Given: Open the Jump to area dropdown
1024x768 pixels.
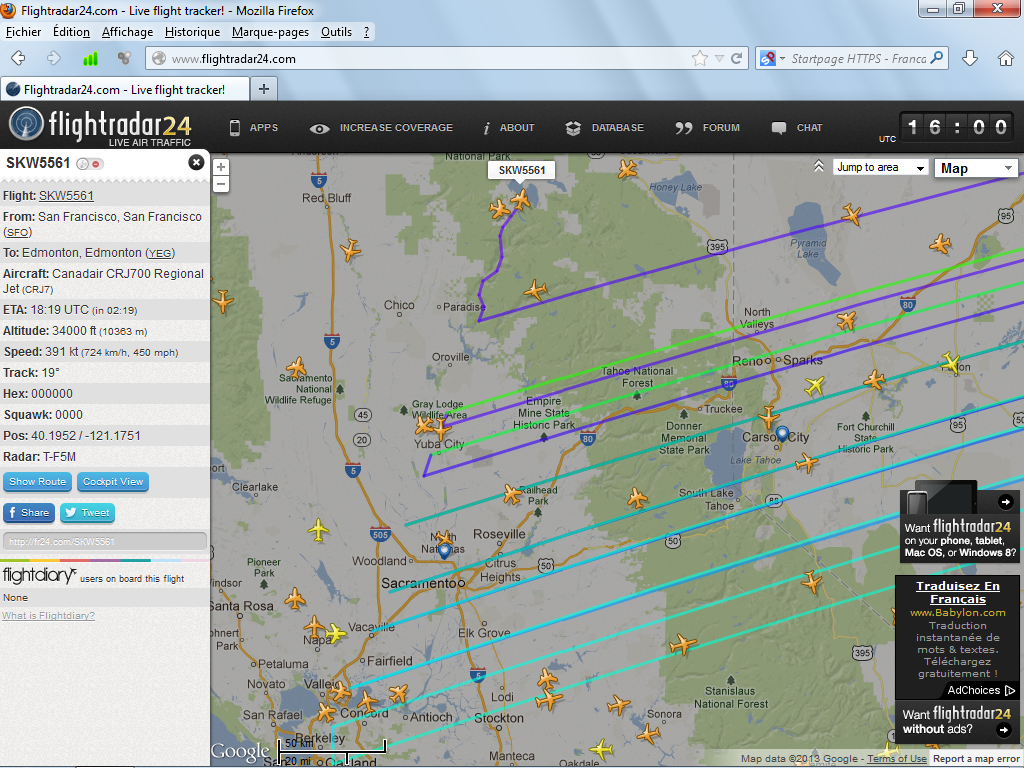Looking at the screenshot, I should click(x=880, y=168).
